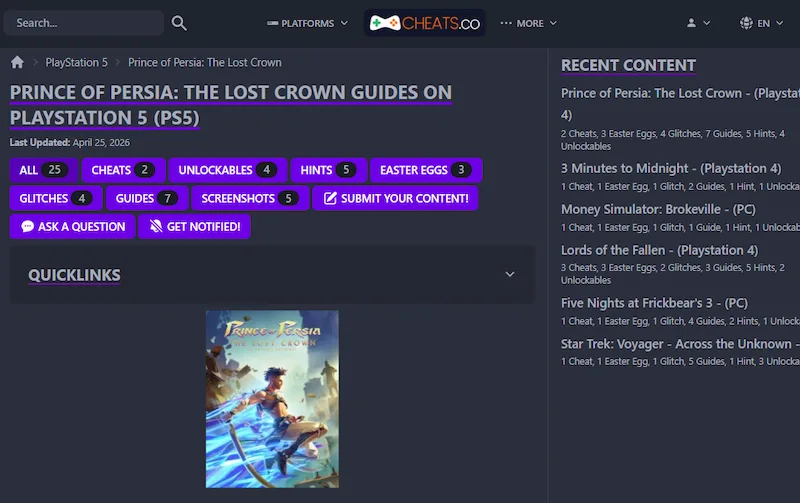Select the Hints 5 tab
Screen dimensions: 800x503
tap(328, 170)
